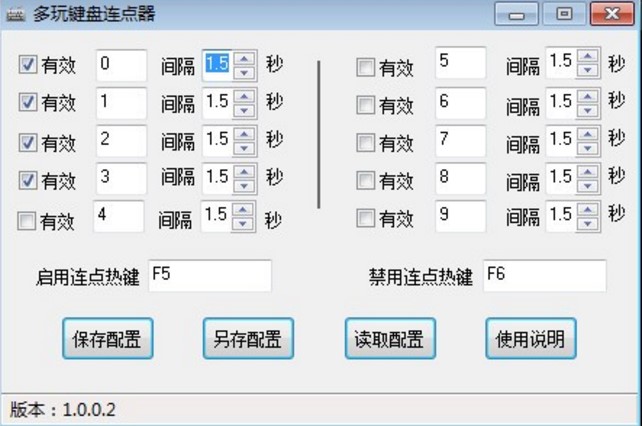Click the 禁用连点热键 field showing F6
This screenshot has width=642, height=426.
coord(545,276)
